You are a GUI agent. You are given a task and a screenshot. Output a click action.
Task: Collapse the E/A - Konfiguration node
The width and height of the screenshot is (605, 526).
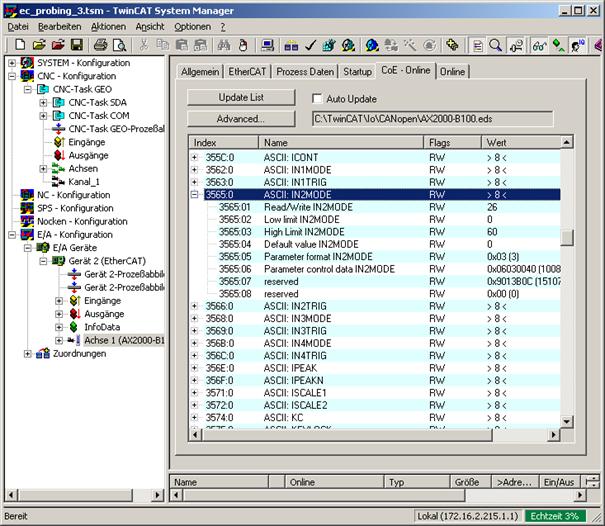(12, 235)
